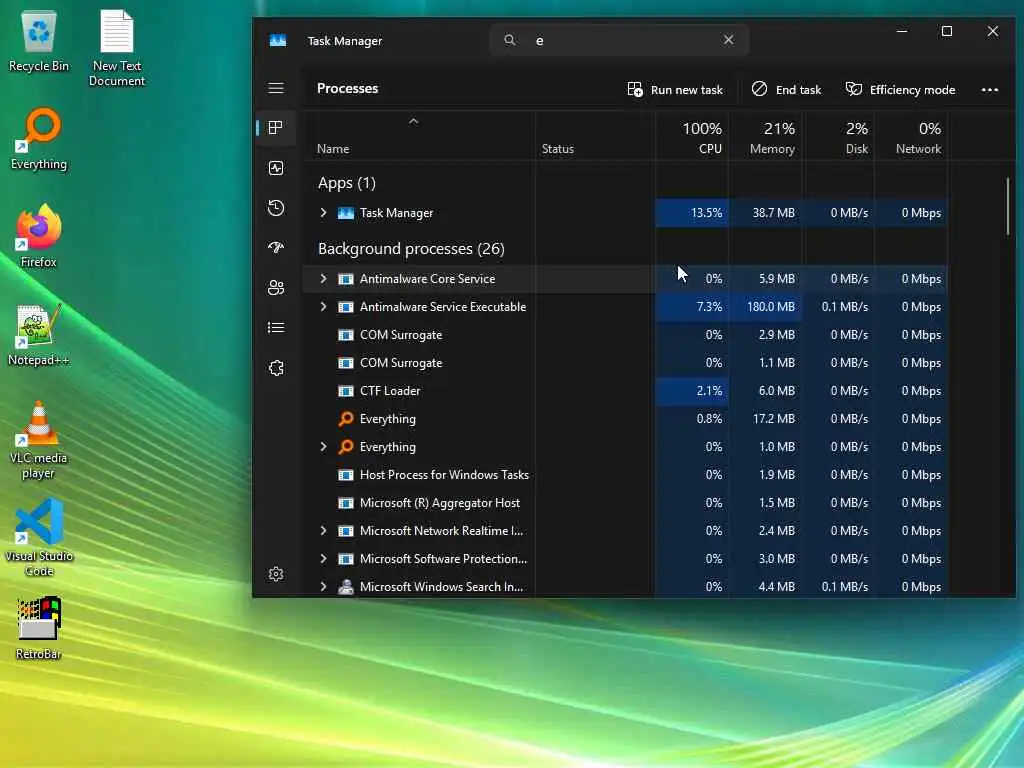Click the Apps (1) group header

(x=347, y=183)
